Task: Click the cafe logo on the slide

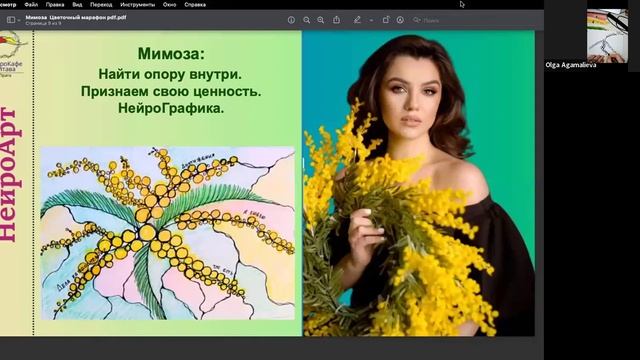Action: point(12,53)
